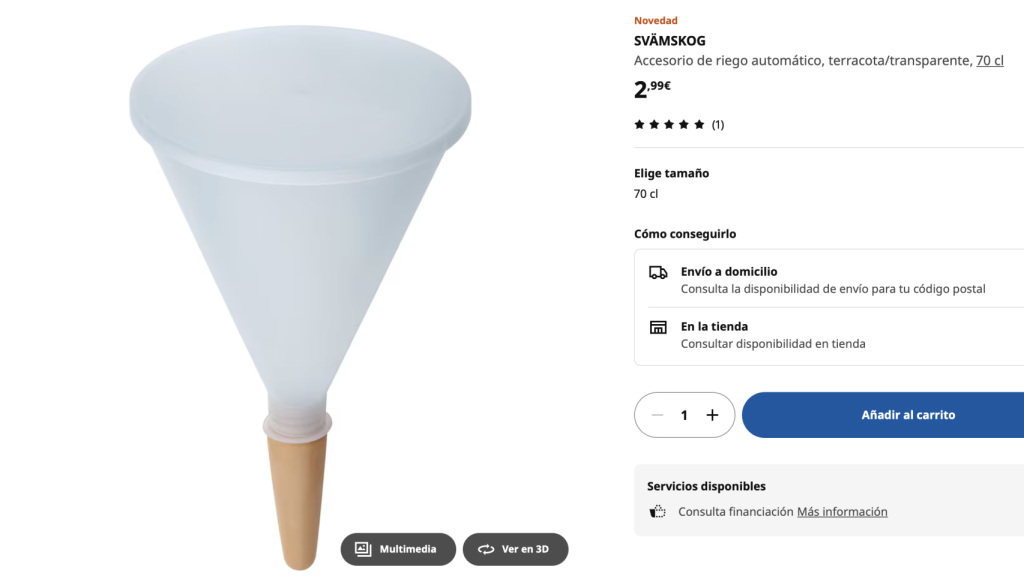This screenshot has width=1024, height=576.
Task: Open the 70 cl size link
Action: [989, 60]
